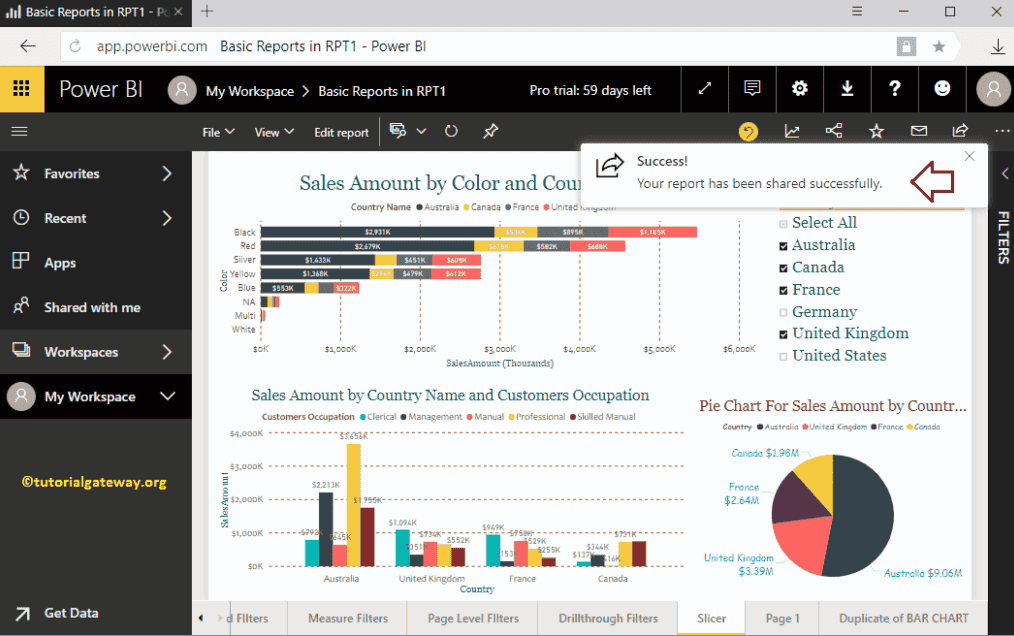Pin the live page with pin icon

click(x=491, y=131)
